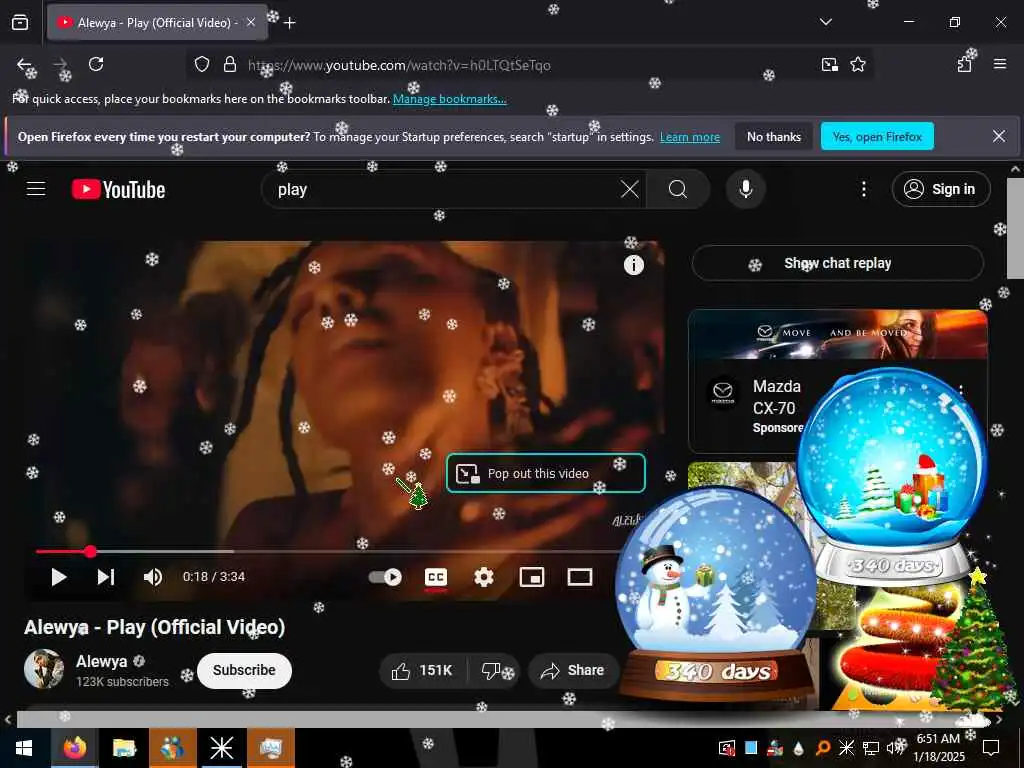Close the Alewya - Play tab

point(251,23)
